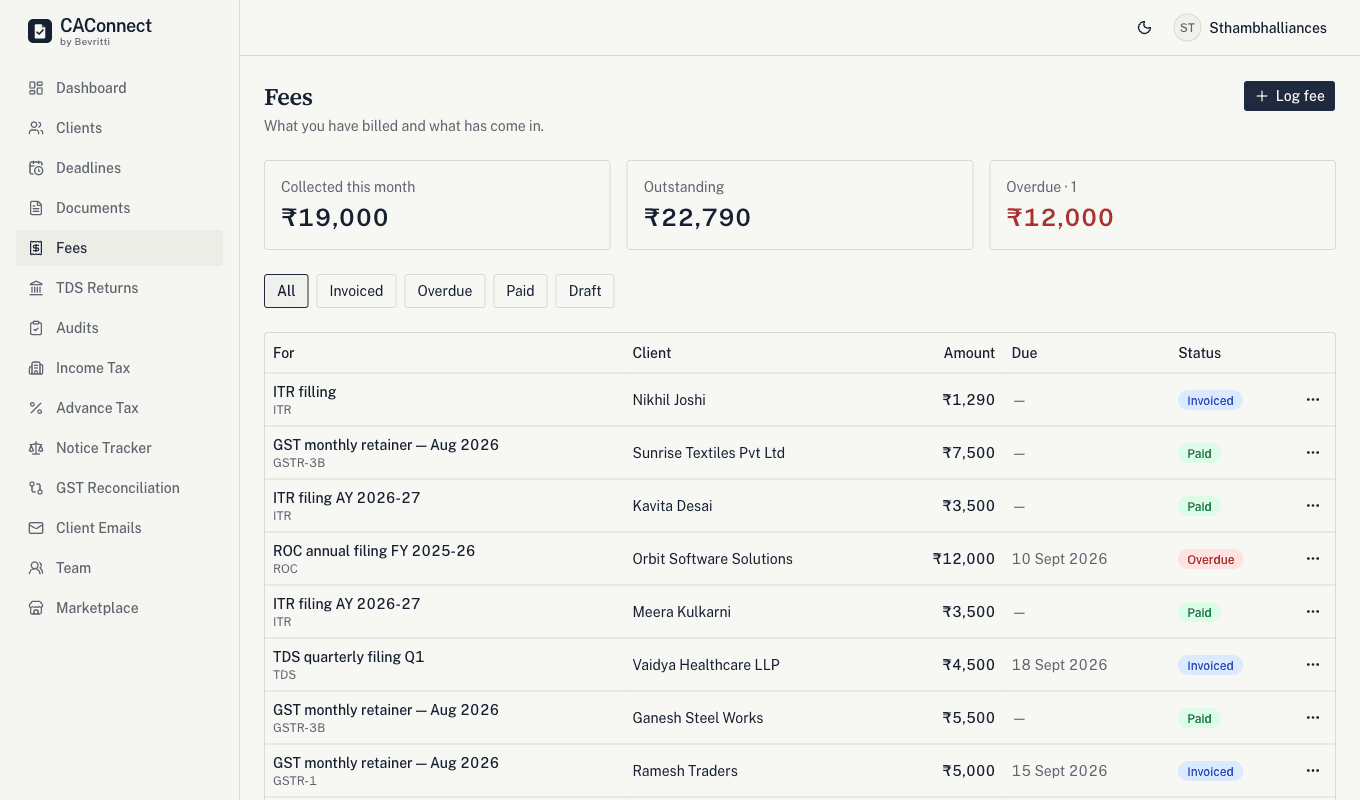Click the ST user avatar
Image resolution: width=1360 pixels, height=800 pixels.
click(x=1187, y=28)
